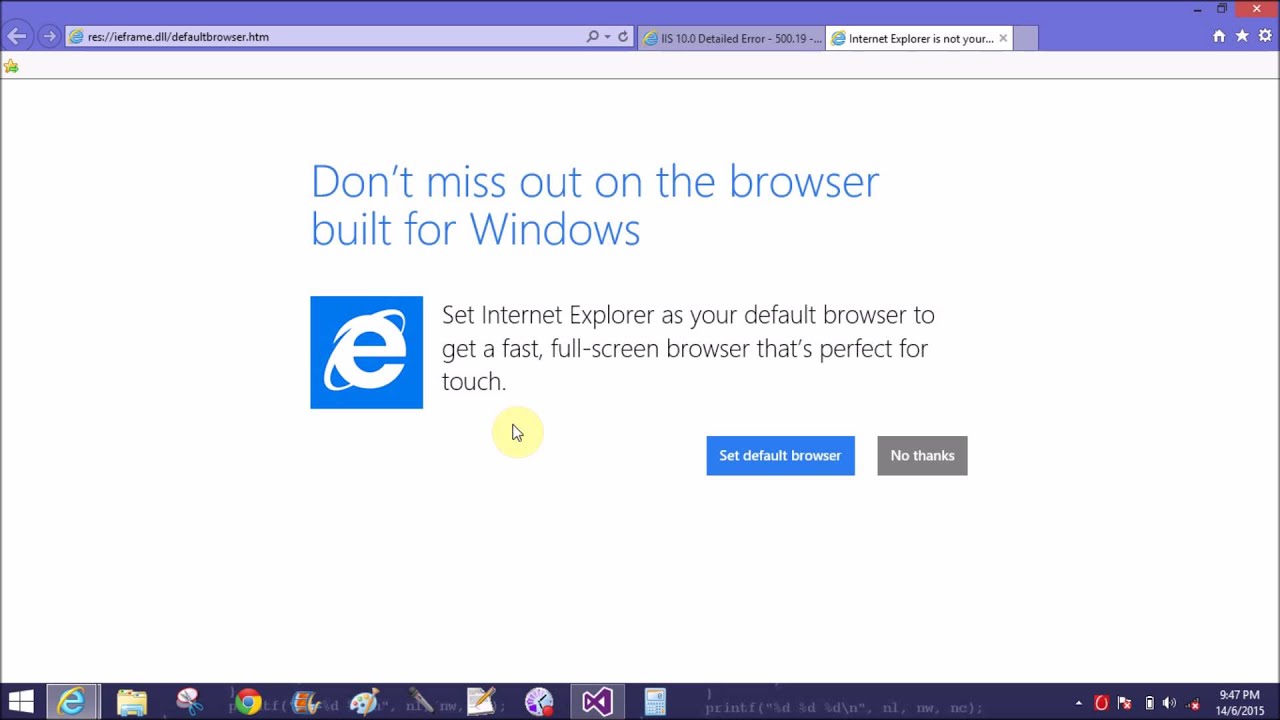Switch to the IIS 10.0 Detailed Error tab
1280x720 pixels.
click(732, 38)
